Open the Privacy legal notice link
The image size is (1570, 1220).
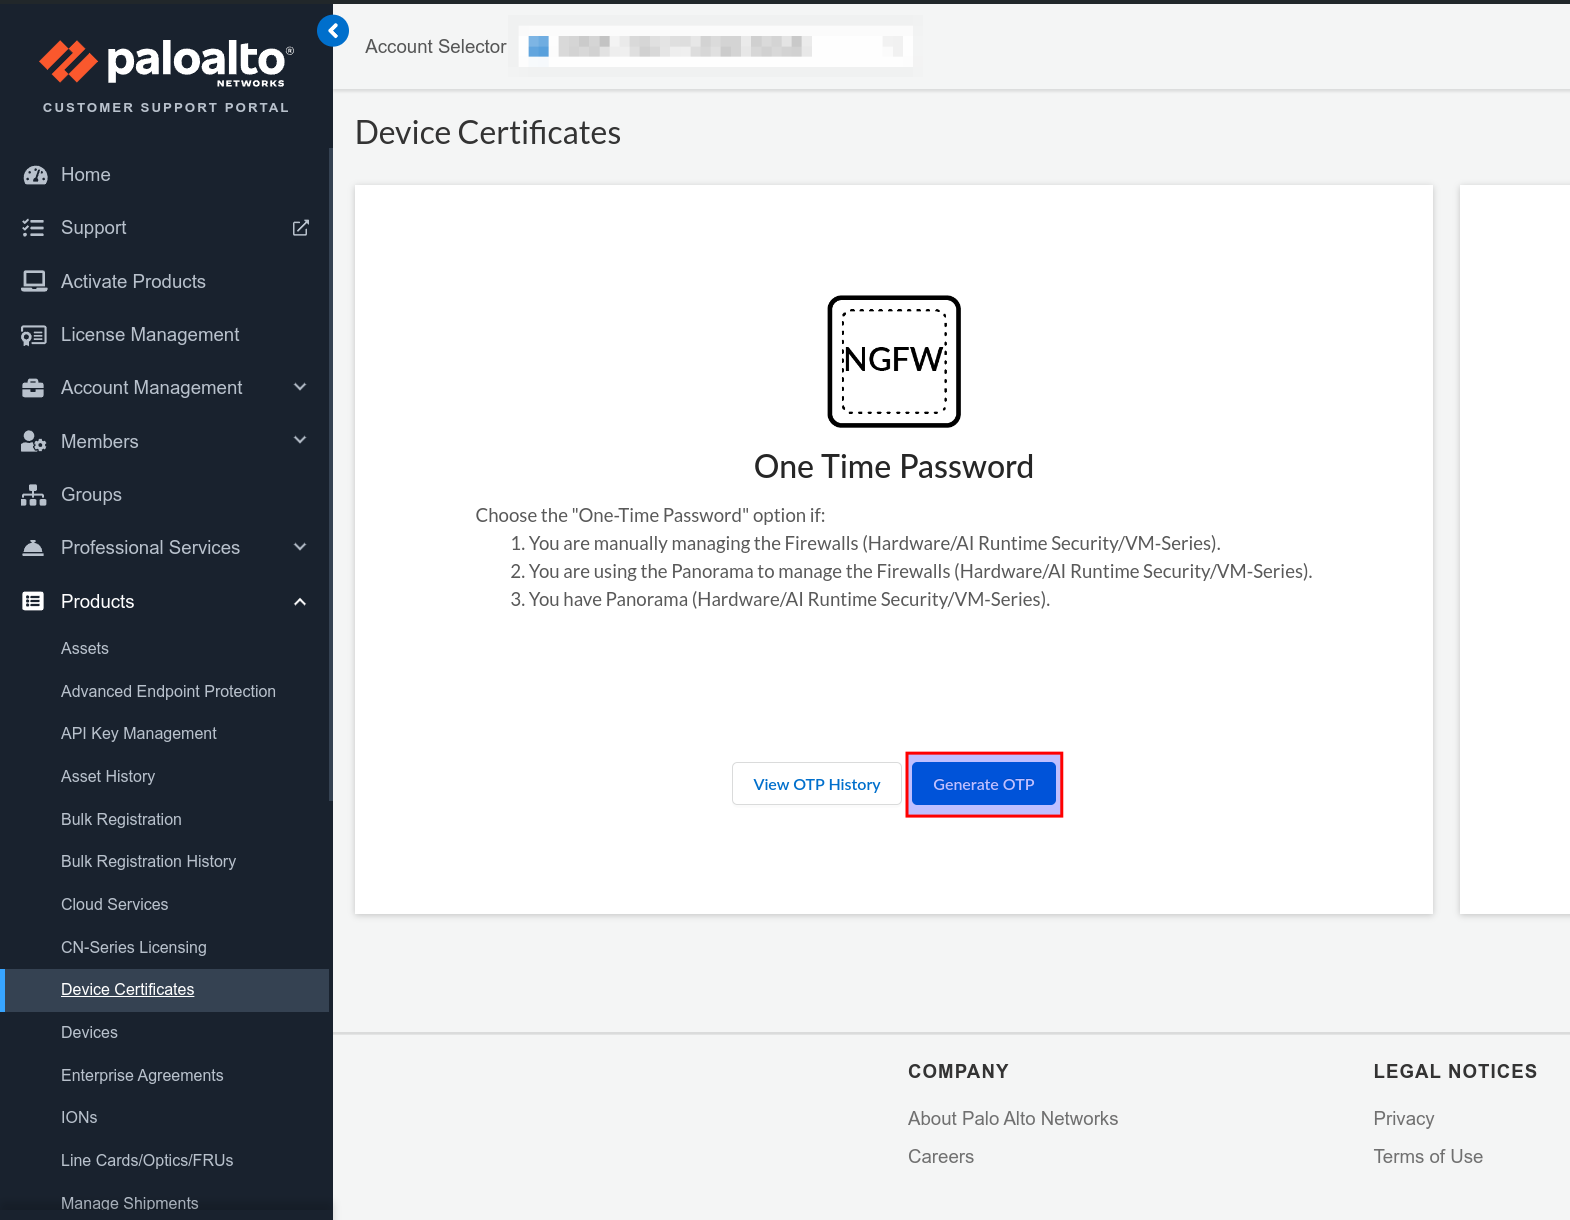coord(1404,1118)
